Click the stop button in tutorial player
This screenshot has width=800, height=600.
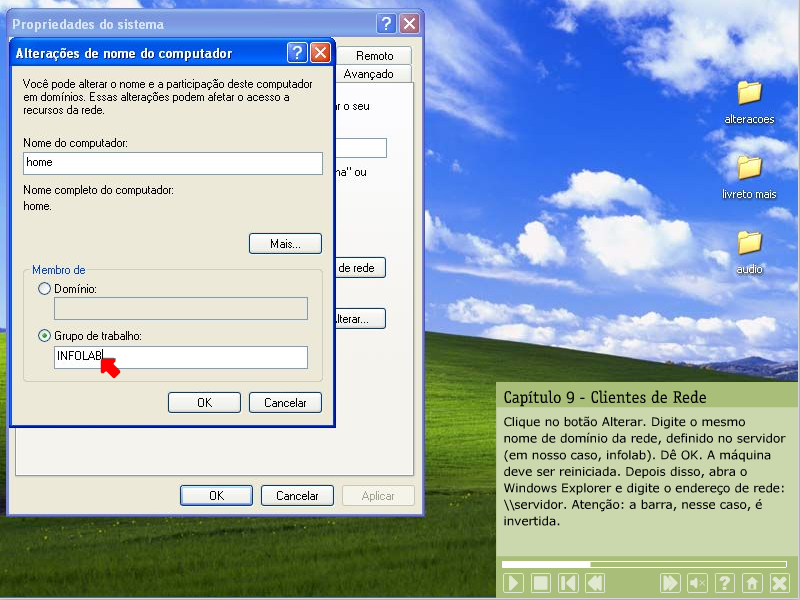pyautogui.click(x=540, y=583)
